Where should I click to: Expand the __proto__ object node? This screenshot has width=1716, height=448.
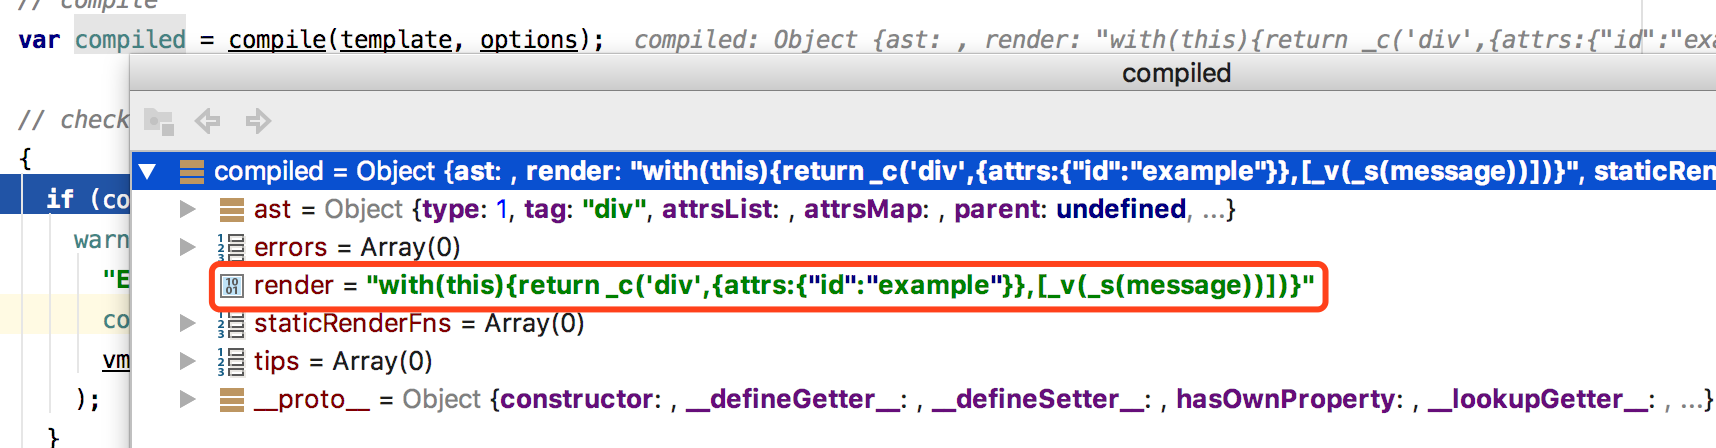tap(187, 400)
